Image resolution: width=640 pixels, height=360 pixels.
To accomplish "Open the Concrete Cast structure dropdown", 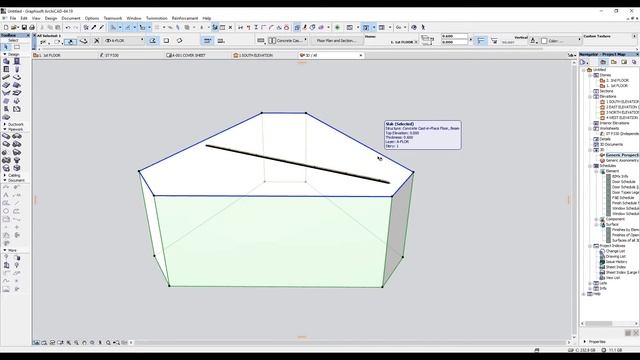I will click(288, 40).
